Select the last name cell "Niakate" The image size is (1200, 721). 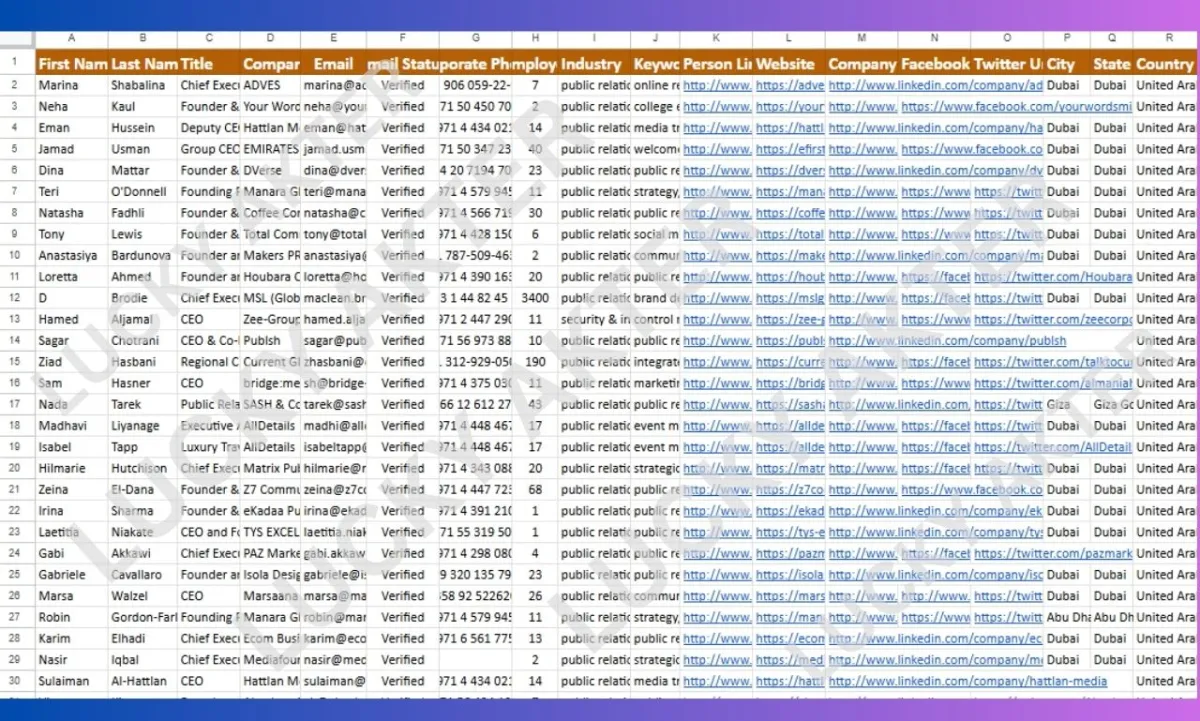click(143, 532)
